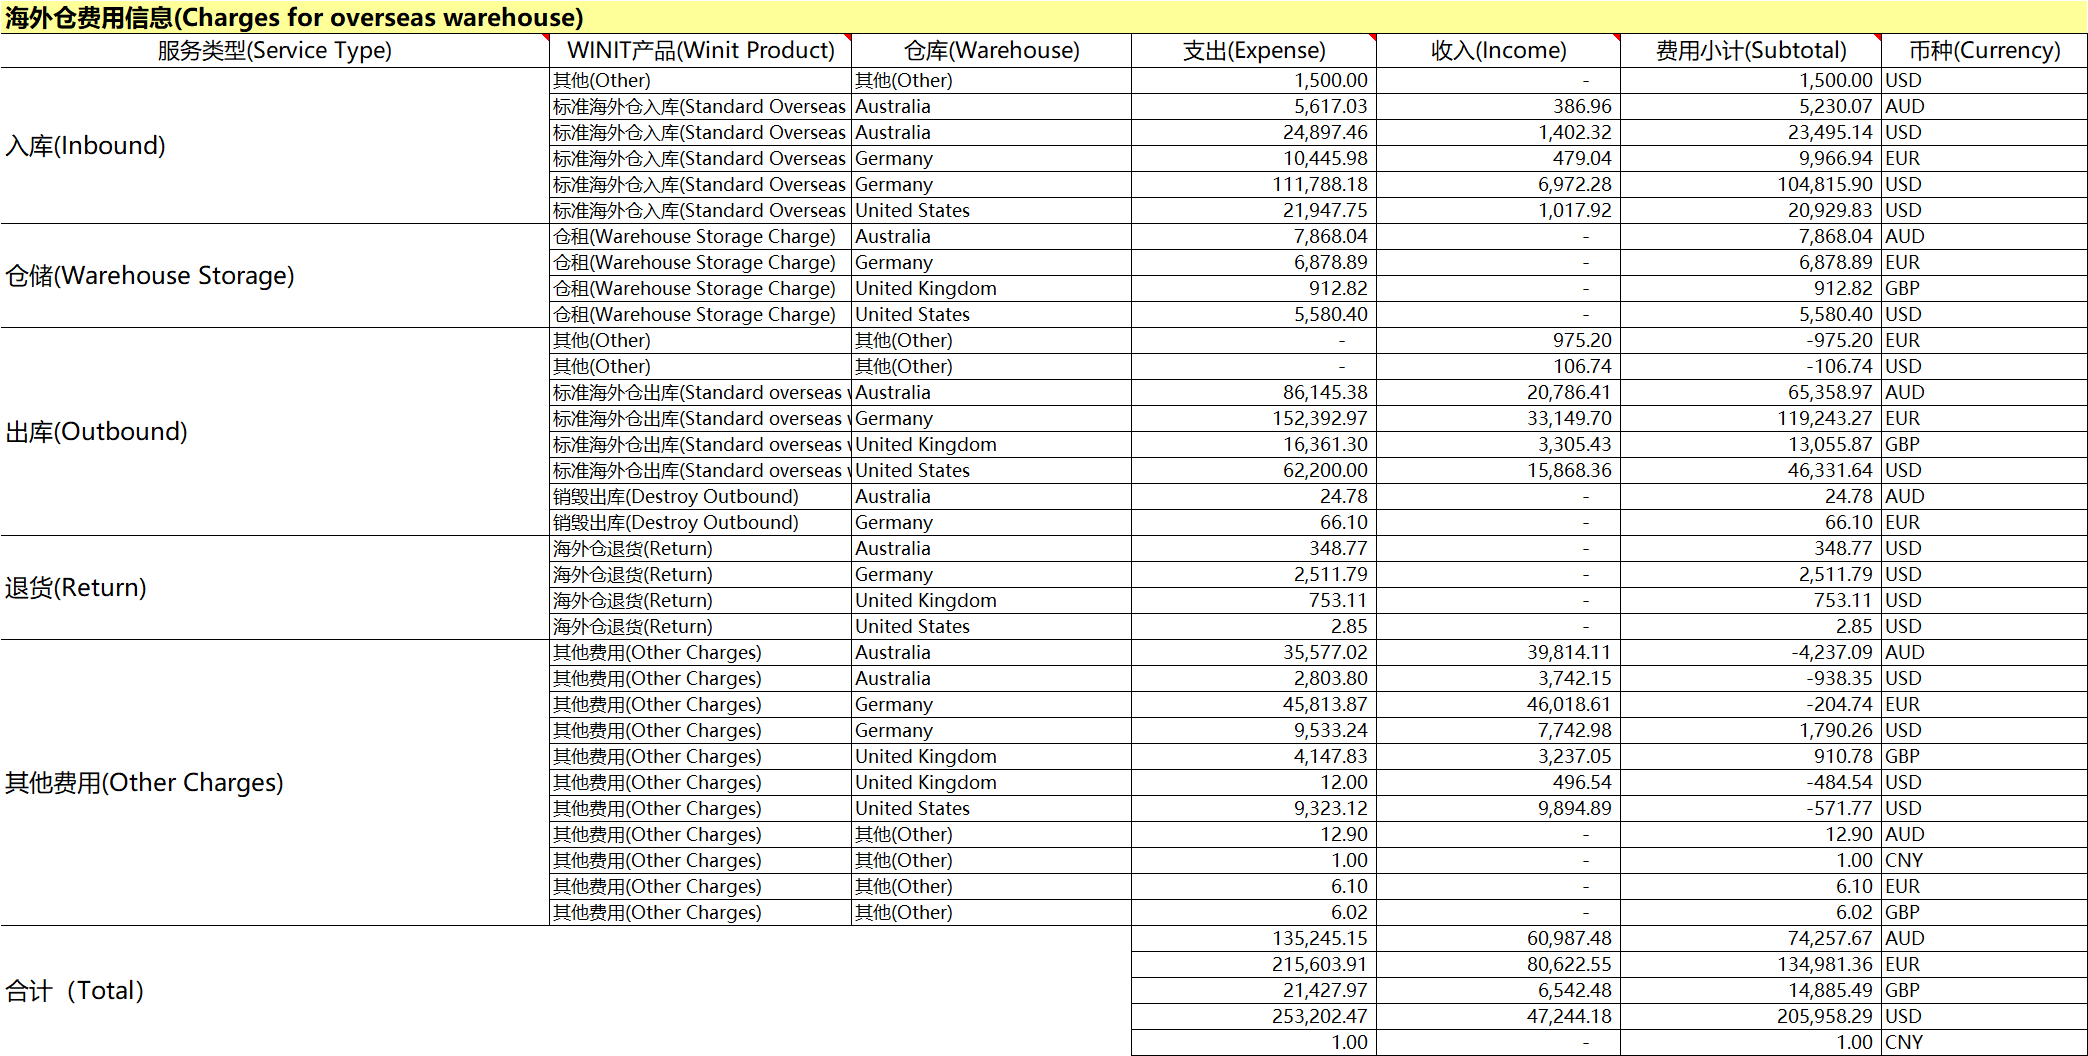Select income cell 6,972.28
2088x1056 pixels.
tap(1498, 184)
